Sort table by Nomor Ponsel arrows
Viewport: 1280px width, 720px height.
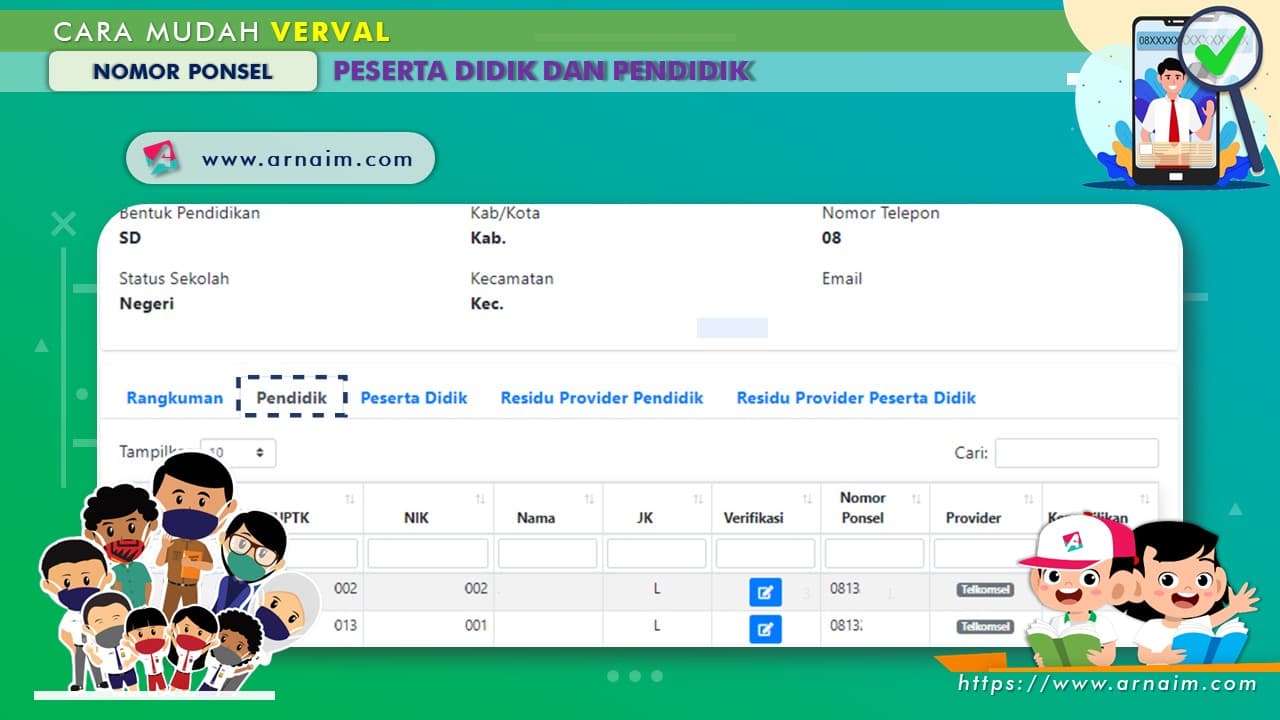[x=916, y=498]
